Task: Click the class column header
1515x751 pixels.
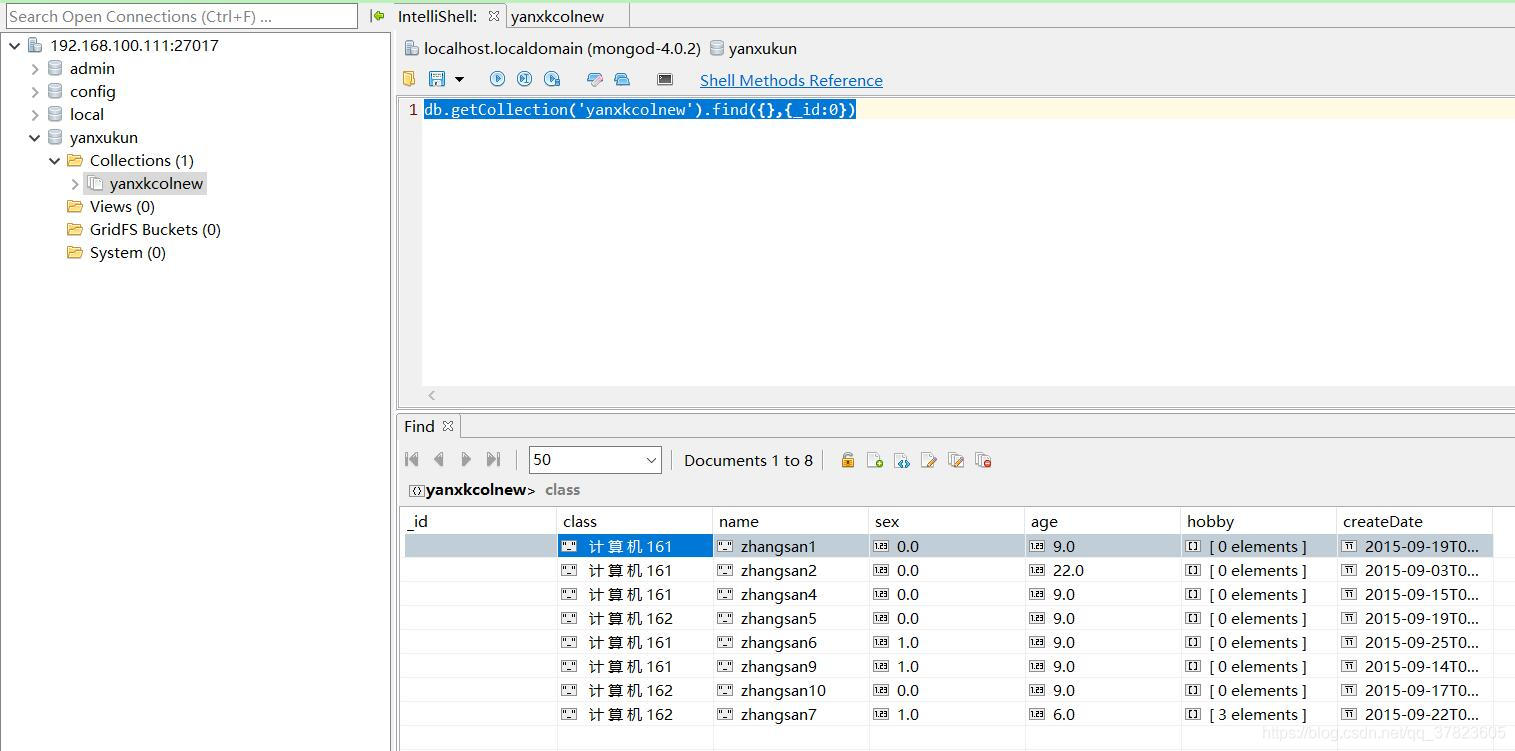Action: click(x=635, y=521)
